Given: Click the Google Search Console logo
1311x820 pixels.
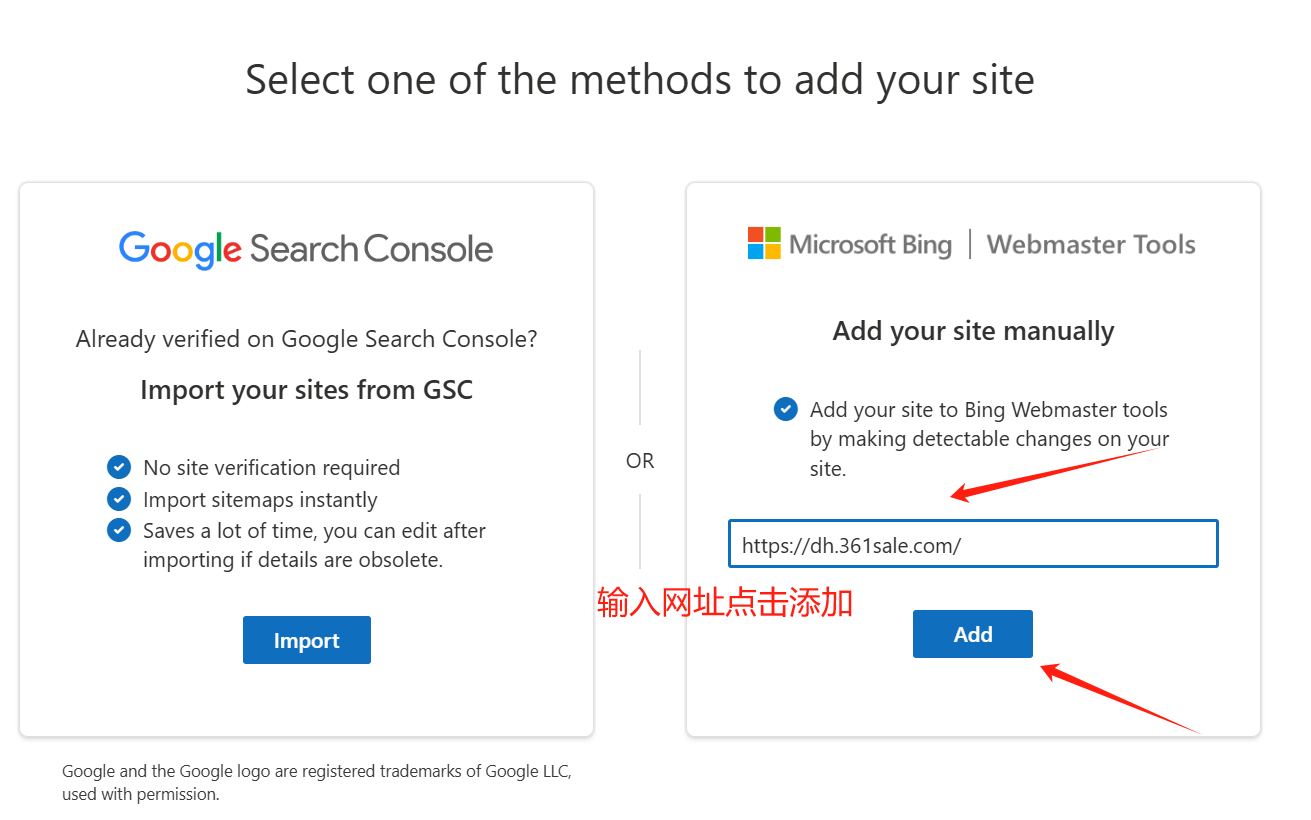Looking at the screenshot, I should click(x=306, y=248).
